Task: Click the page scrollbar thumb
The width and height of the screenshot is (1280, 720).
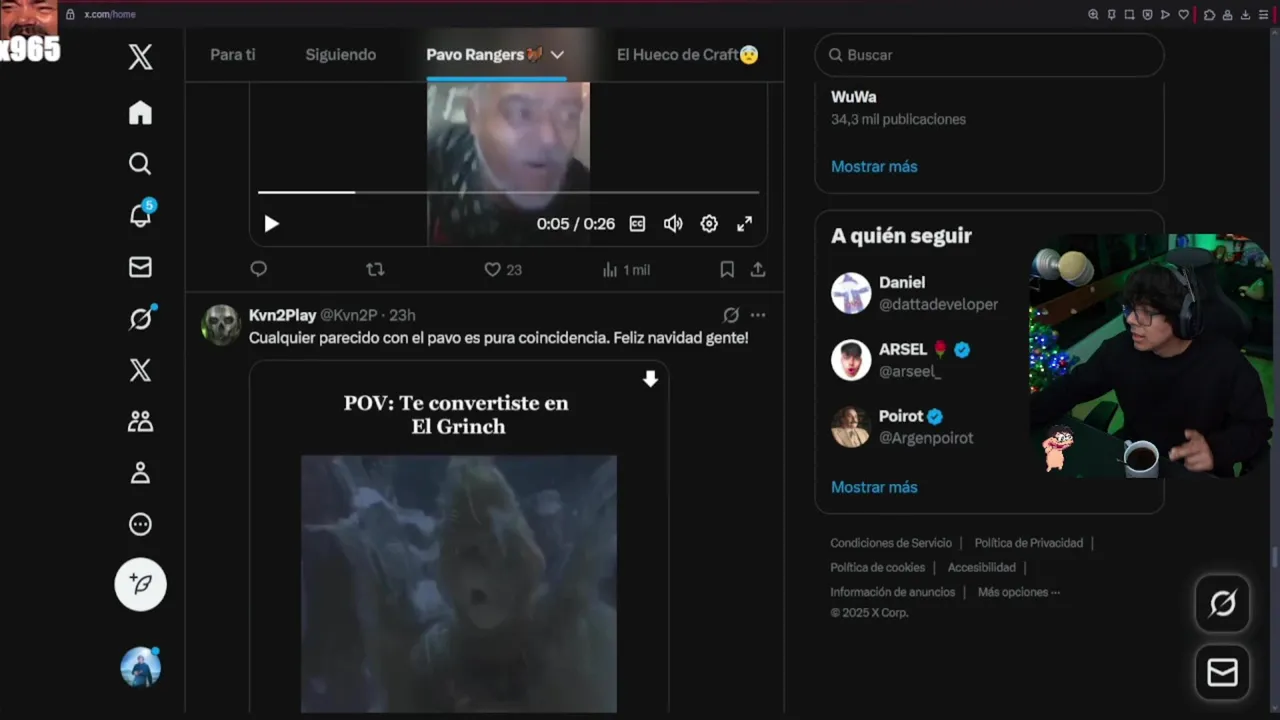Action: [1275, 557]
